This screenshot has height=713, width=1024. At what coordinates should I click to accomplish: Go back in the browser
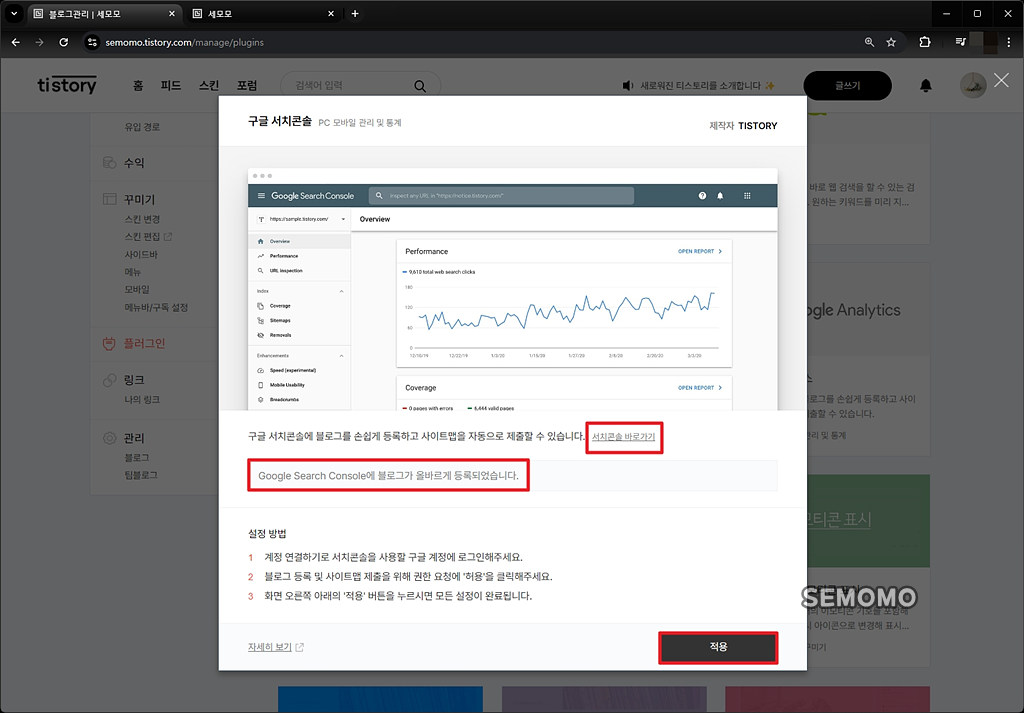[x=16, y=42]
